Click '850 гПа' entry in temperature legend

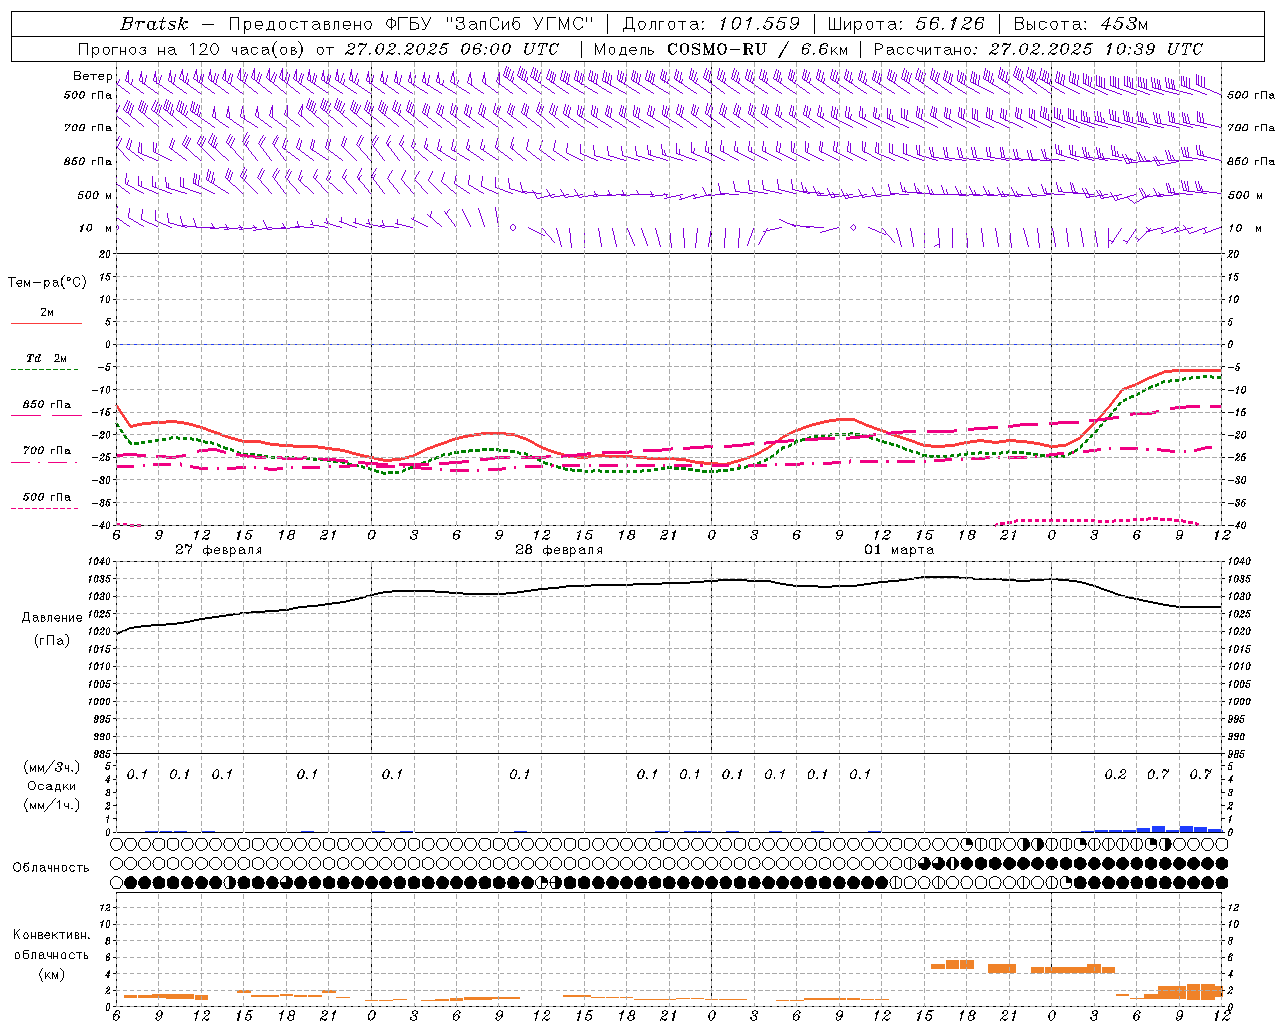click(x=47, y=405)
